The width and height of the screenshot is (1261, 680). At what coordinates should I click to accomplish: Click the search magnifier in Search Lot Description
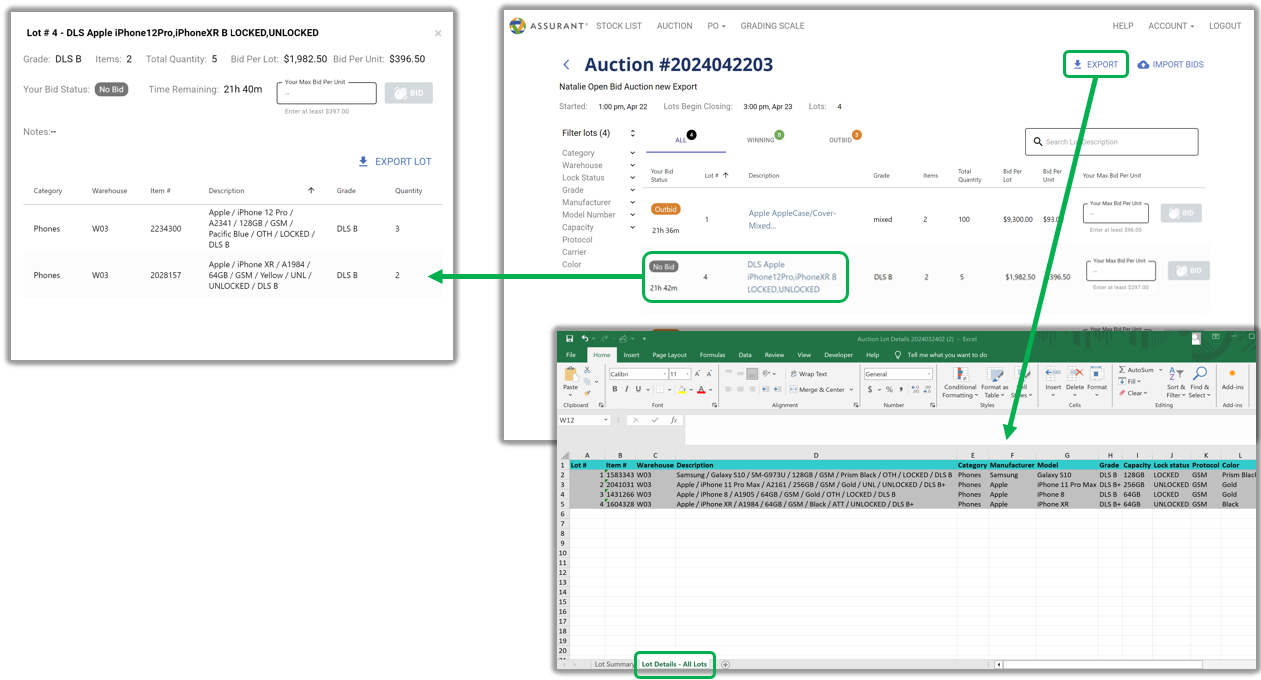click(1038, 142)
